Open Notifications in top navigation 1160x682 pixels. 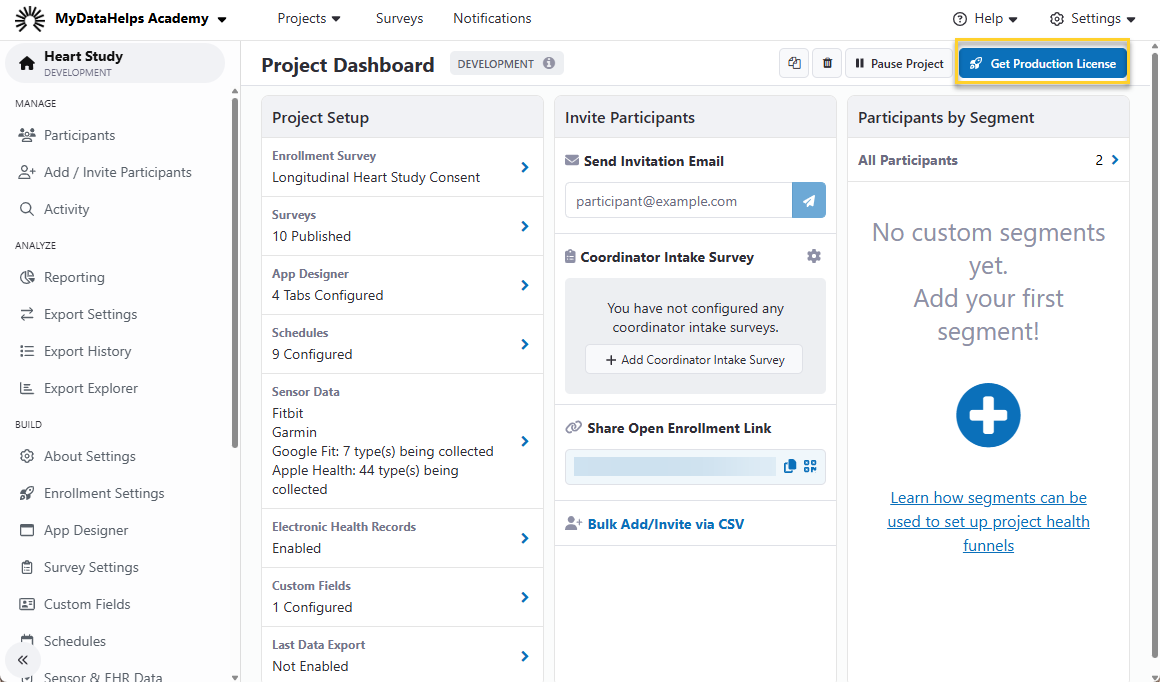tap(492, 18)
